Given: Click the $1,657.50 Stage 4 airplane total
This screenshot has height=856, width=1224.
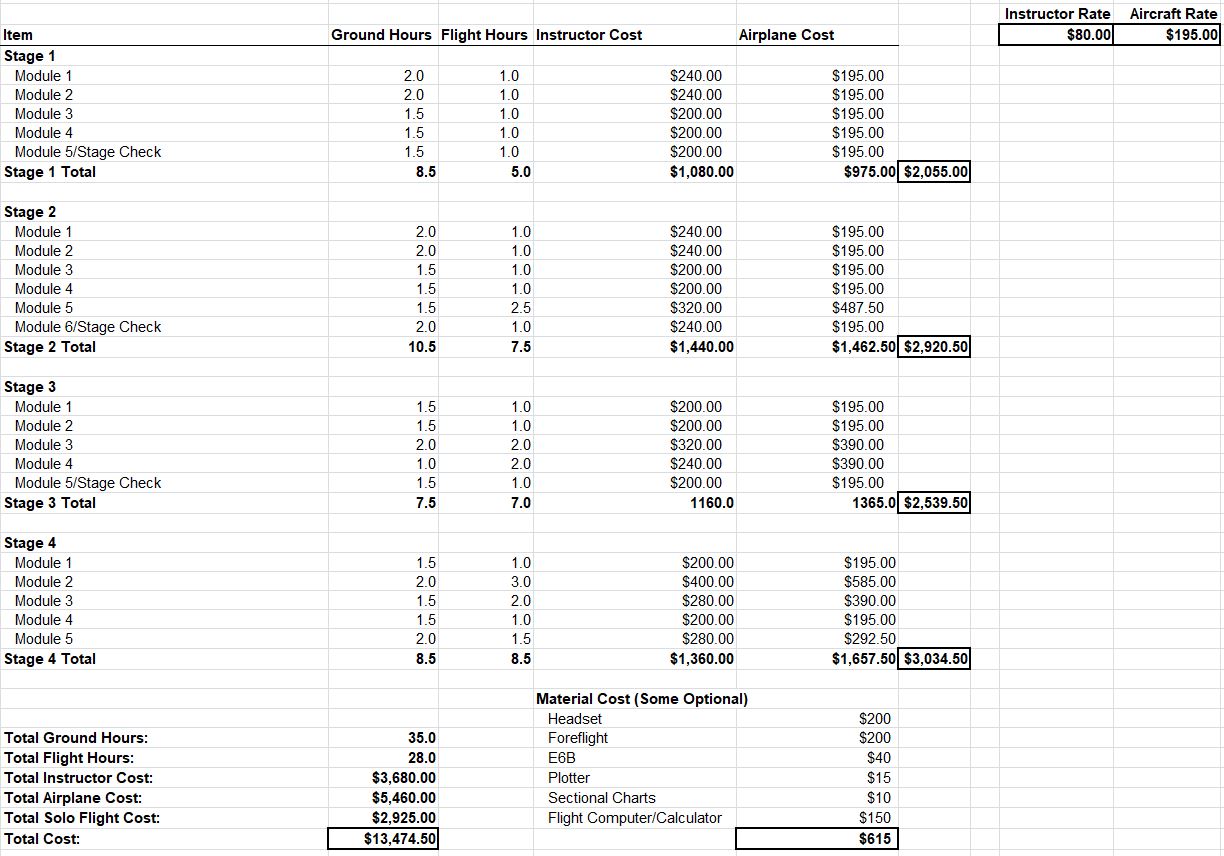Looking at the screenshot, I should click(x=864, y=659).
